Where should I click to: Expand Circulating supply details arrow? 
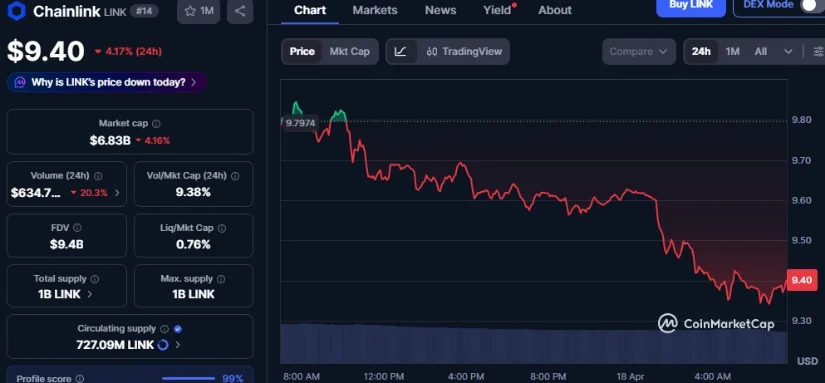click(x=178, y=345)
